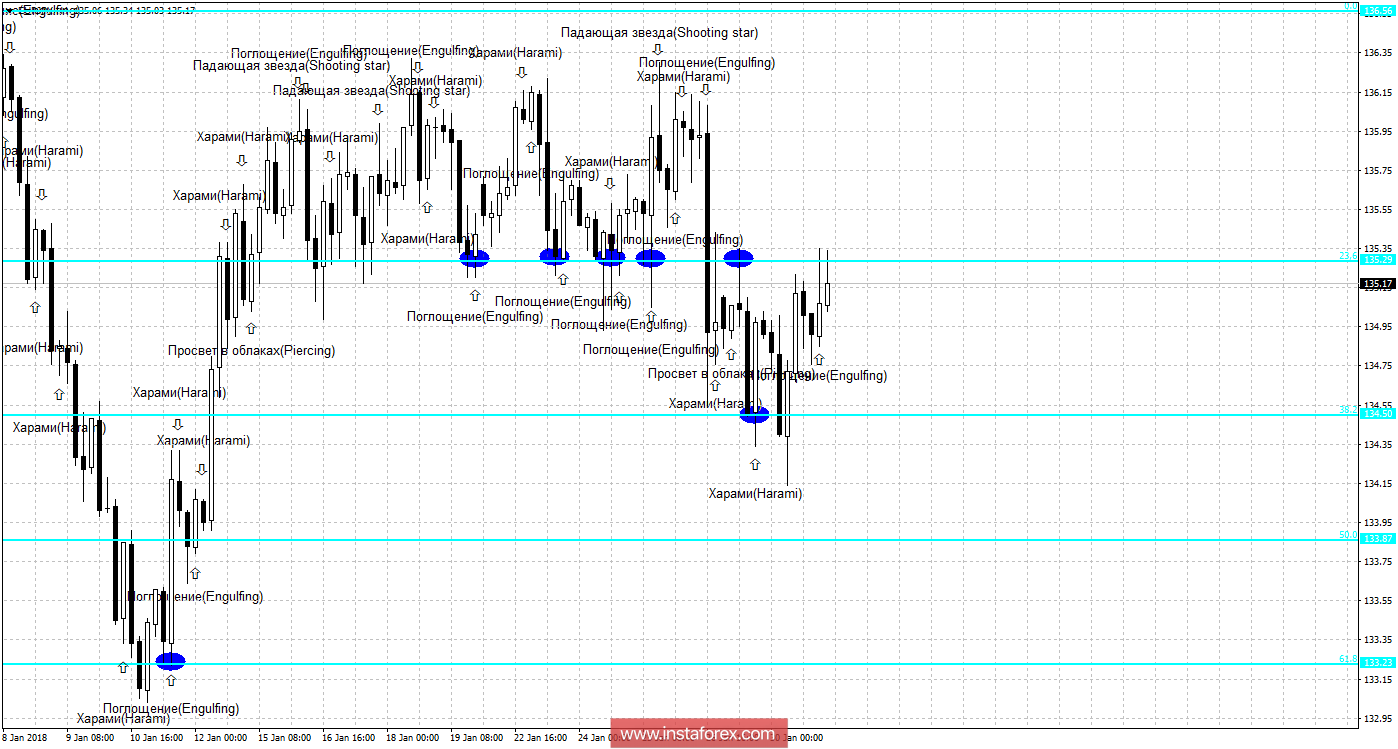This screenshot has width=1398, height=749.
Task: Click the 23.6 Fibonacci level label near the right edge
Action: coord(1349,255)
